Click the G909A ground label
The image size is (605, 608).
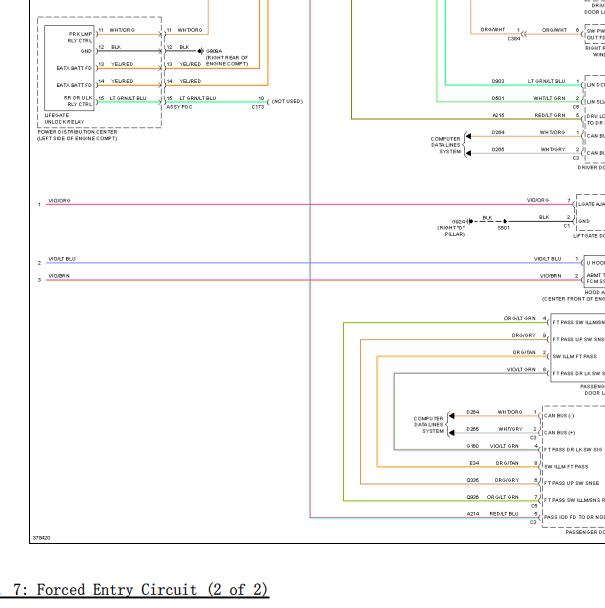click(214, 51)
